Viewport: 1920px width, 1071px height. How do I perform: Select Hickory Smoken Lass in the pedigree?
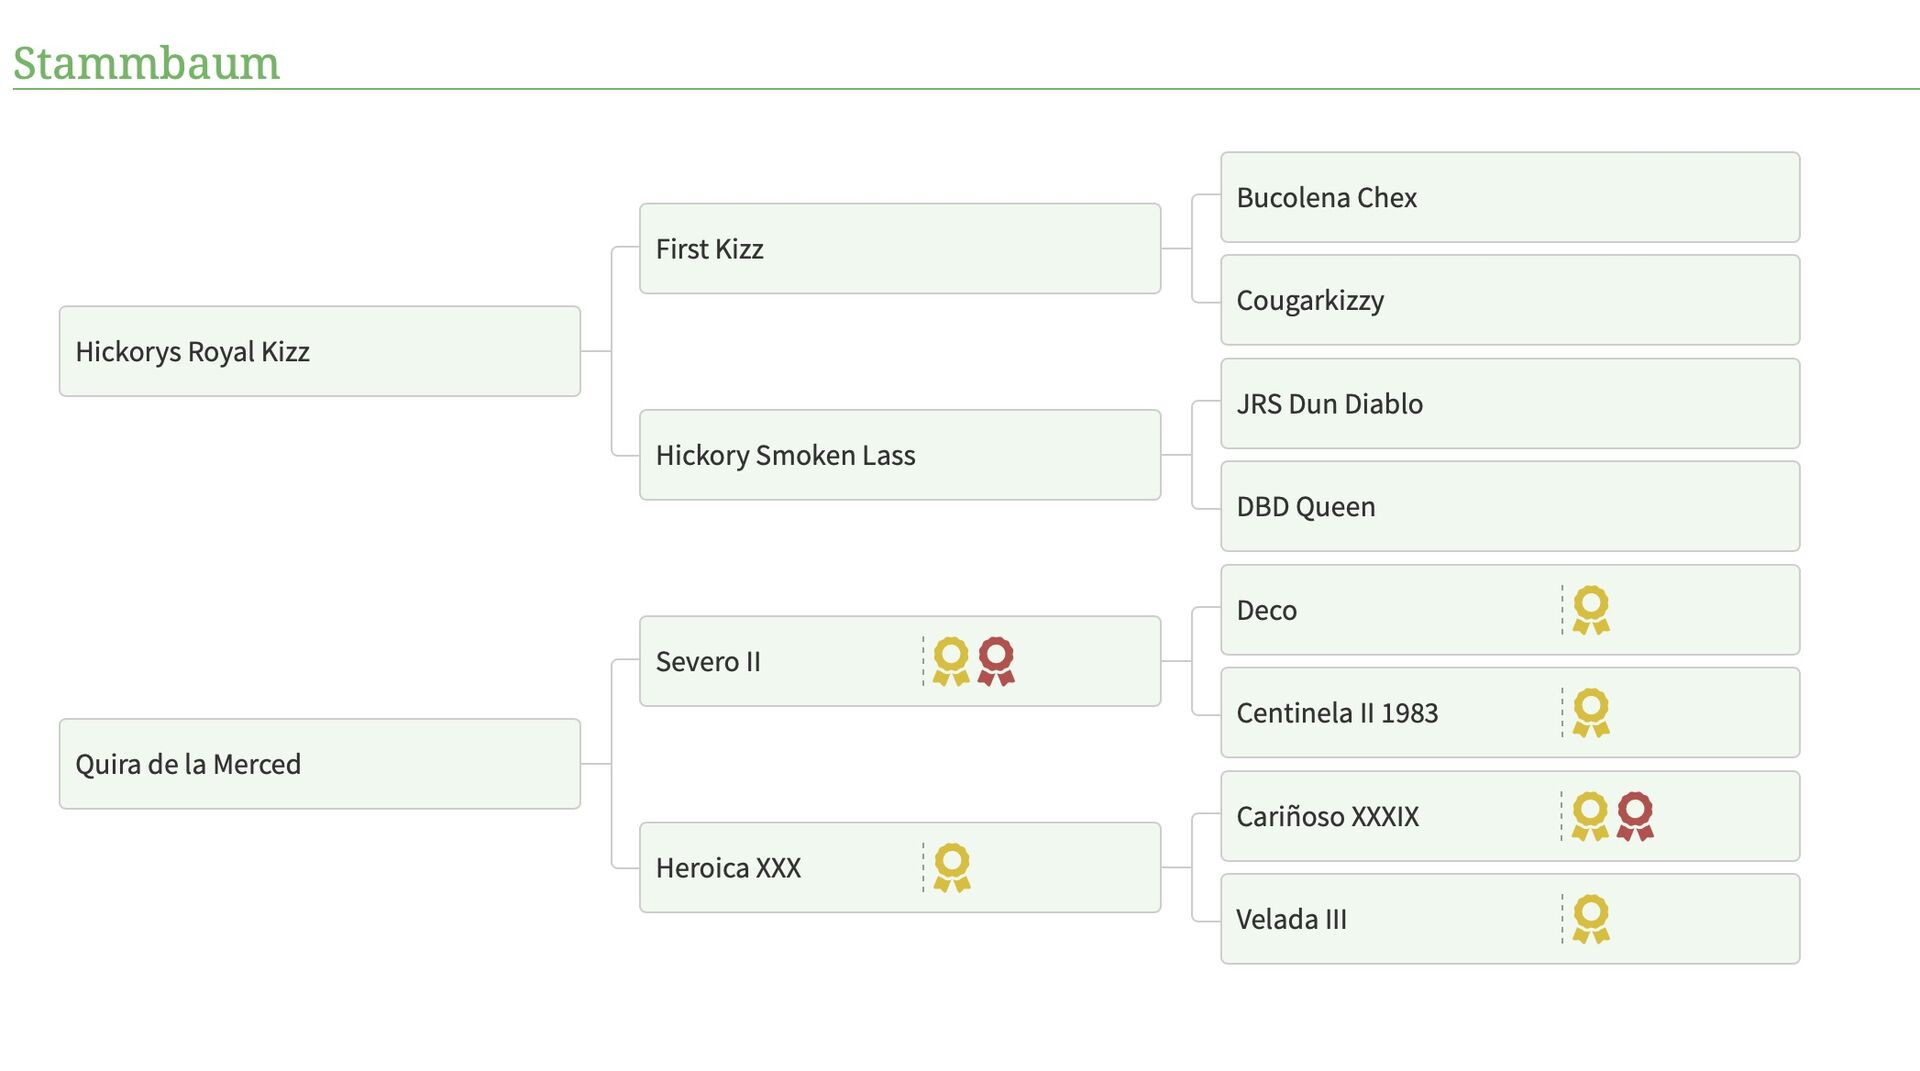900,455
